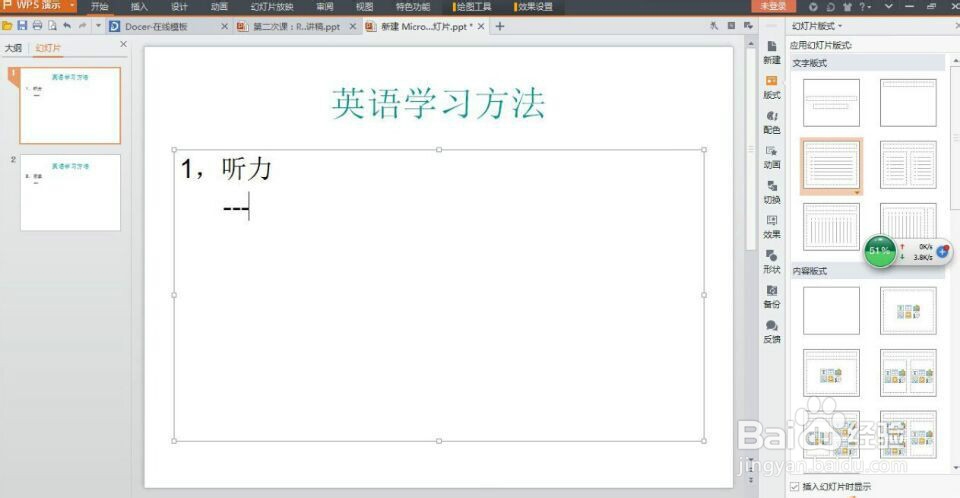The width and height of the screenshot is (960, 498).
Task: Select the title and two content layout
Action: point(908,373)
